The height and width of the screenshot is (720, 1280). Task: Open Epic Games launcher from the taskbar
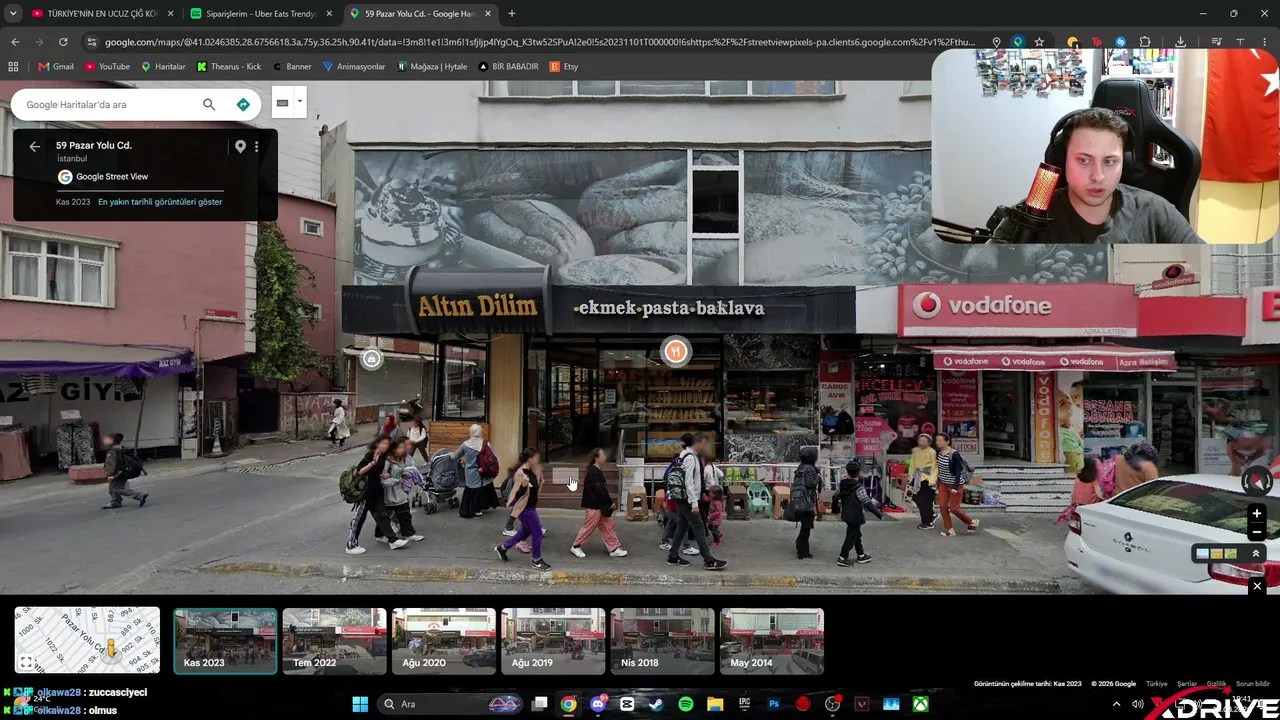[x=744, y=704]
